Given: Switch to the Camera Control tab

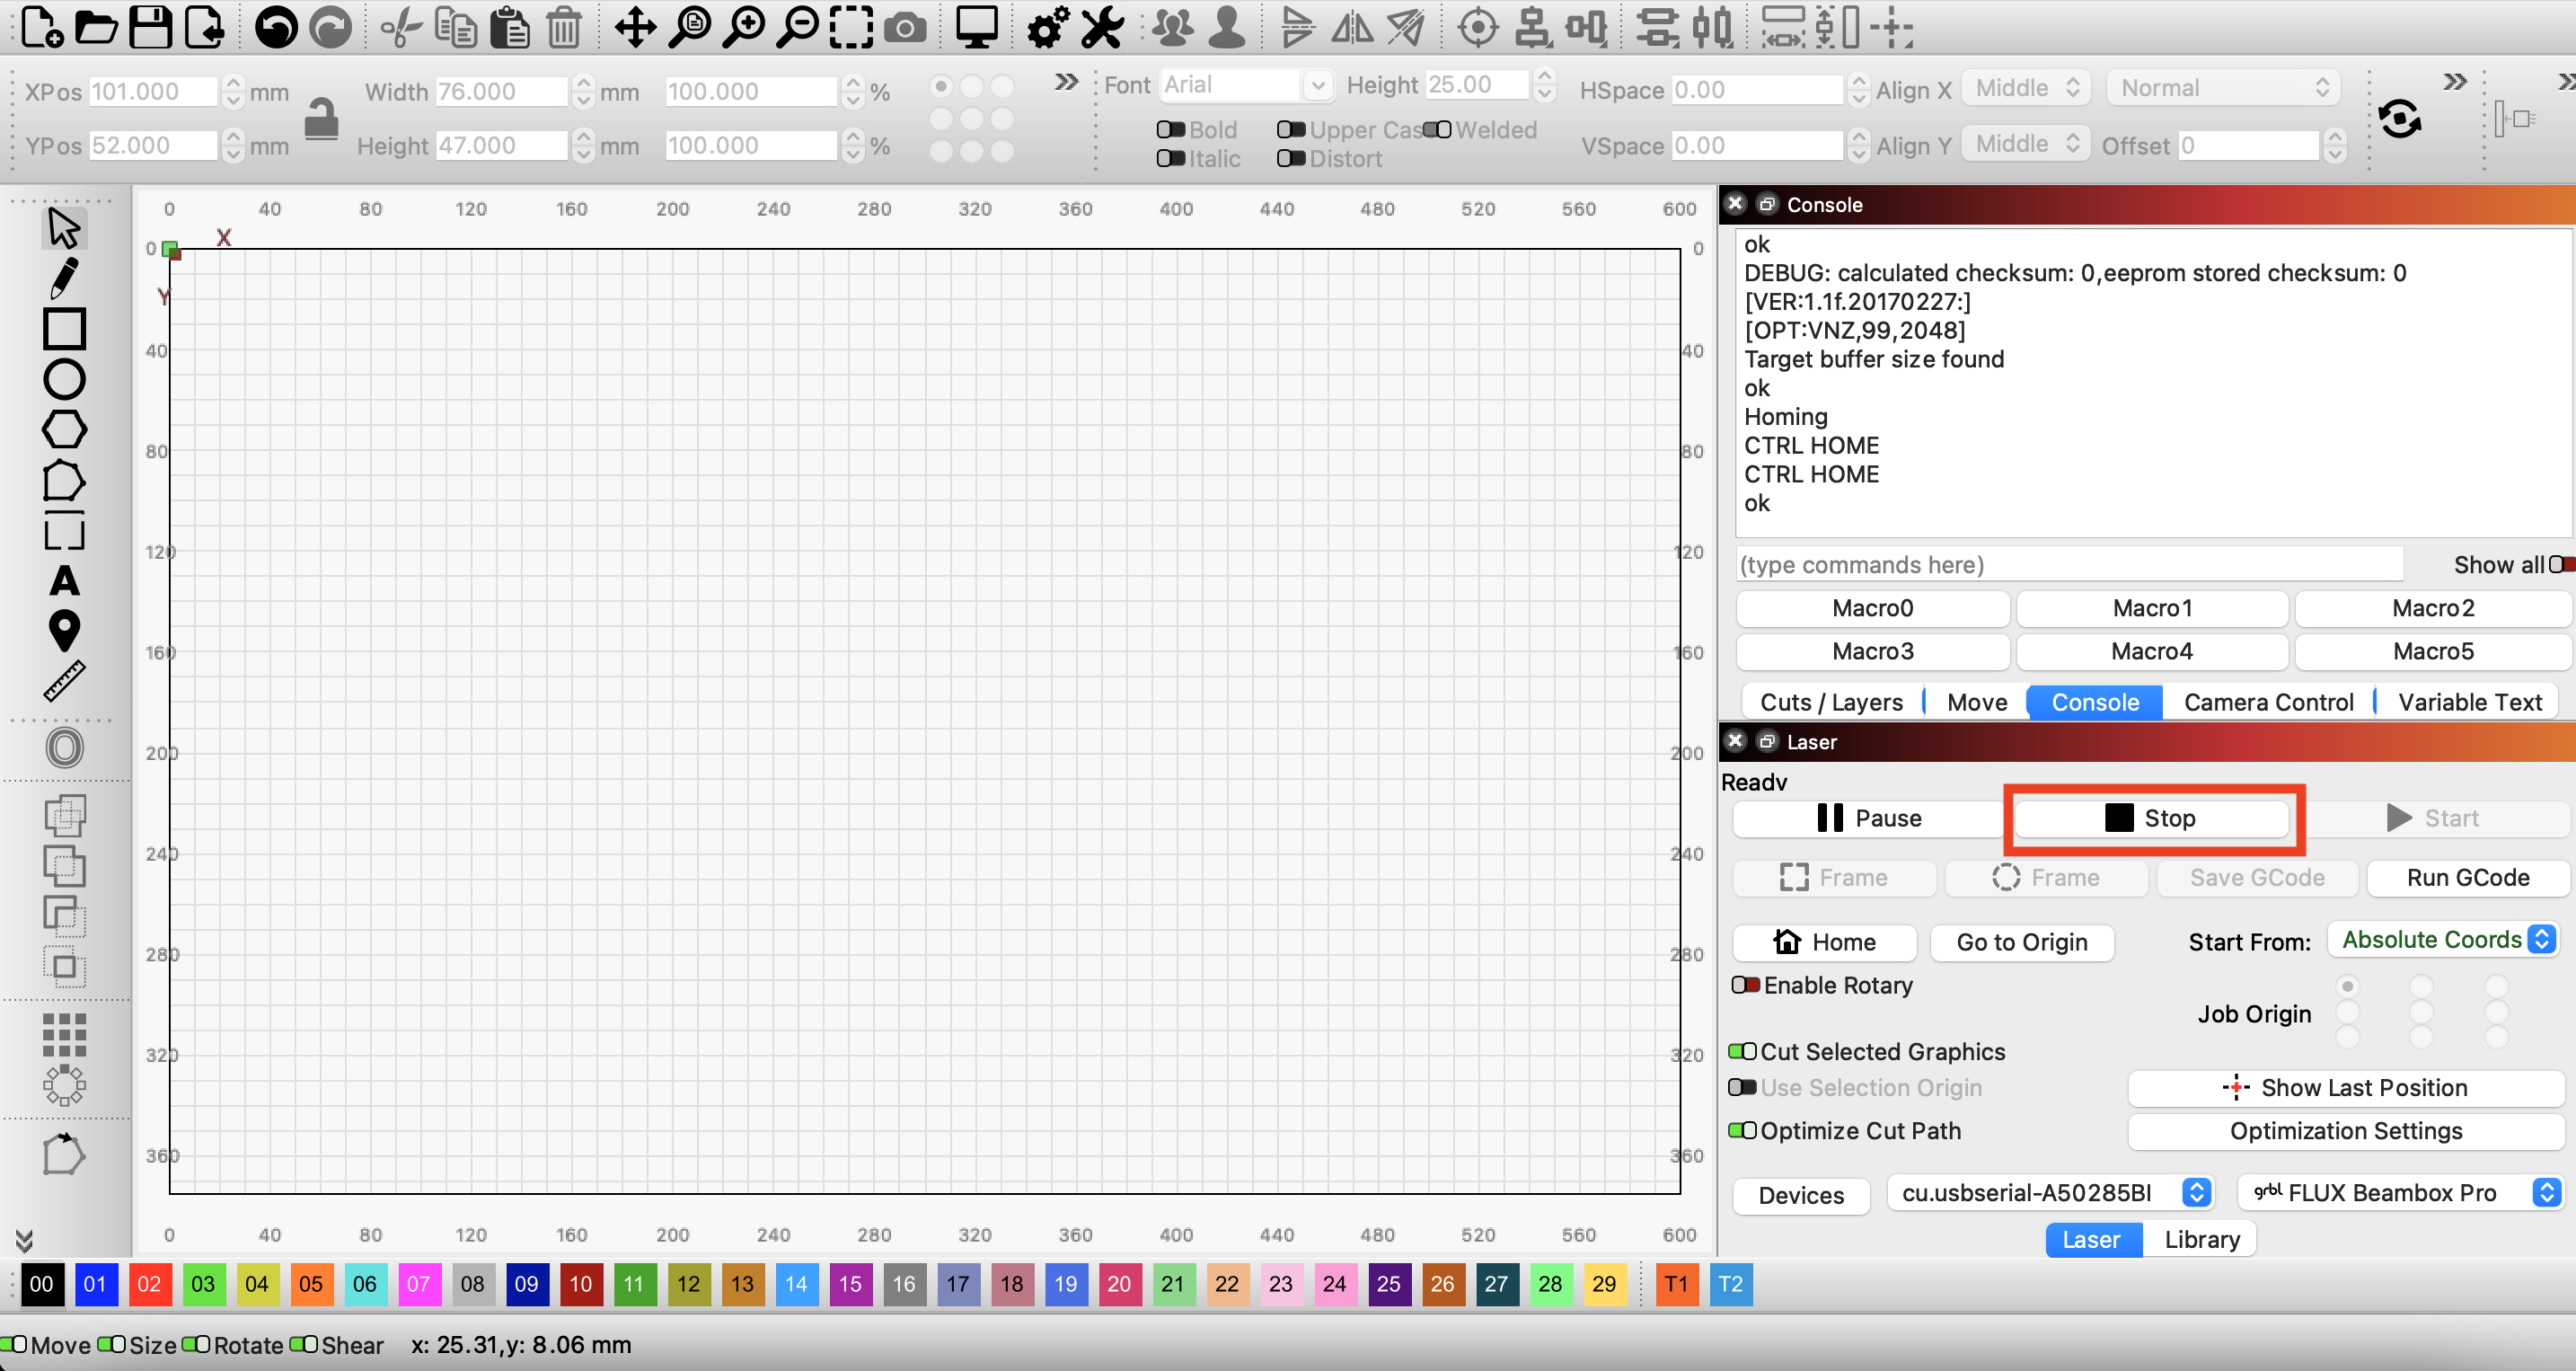Looking at the screenshot, I should [x=2268, y=702].
